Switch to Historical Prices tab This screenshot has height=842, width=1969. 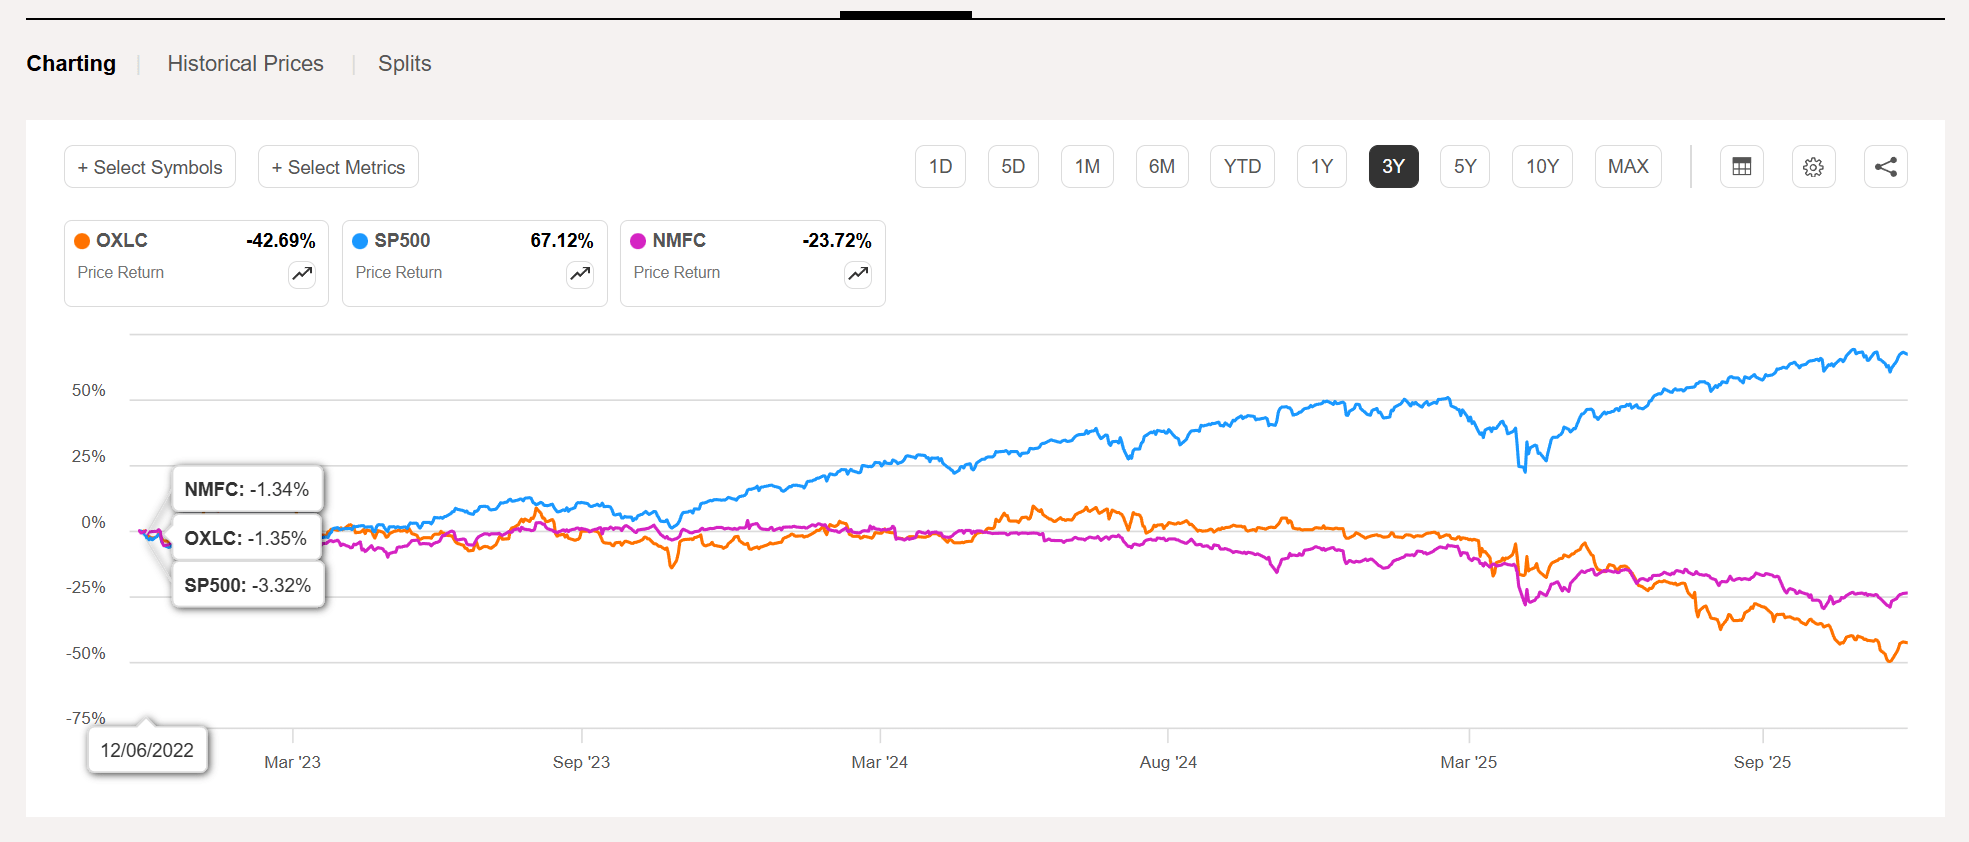coord(245,64)
